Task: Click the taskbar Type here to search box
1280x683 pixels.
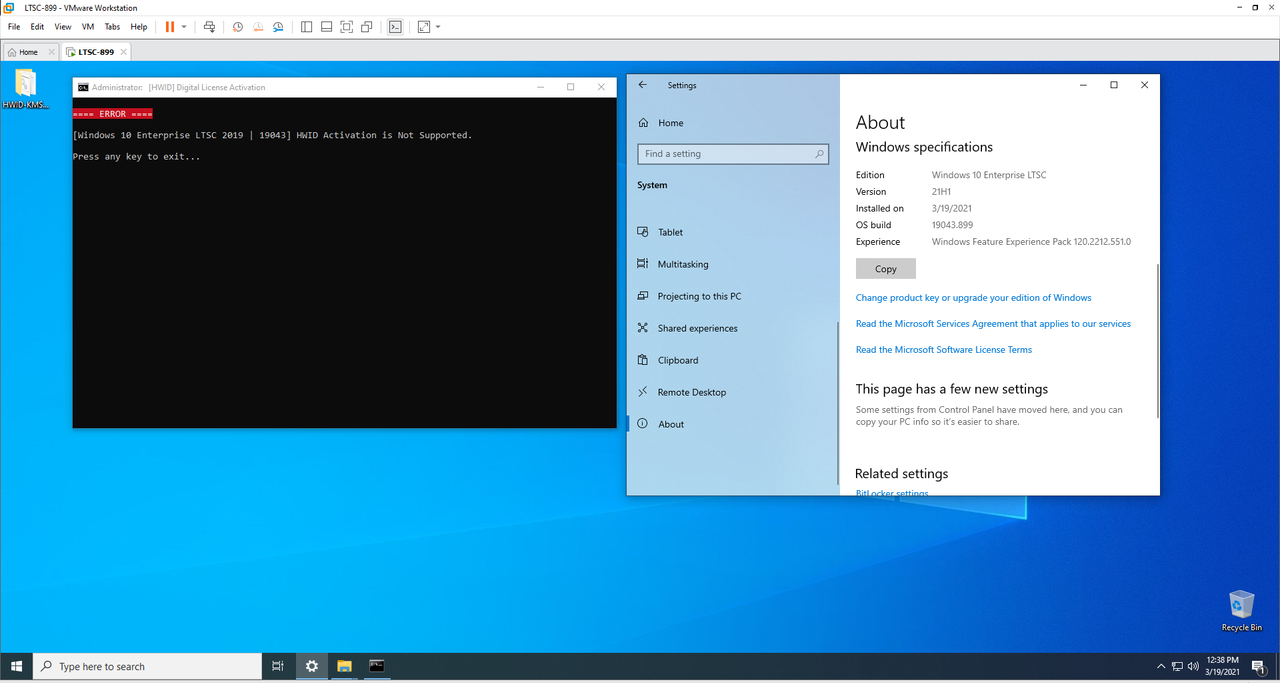Action: tap(147, 666)
